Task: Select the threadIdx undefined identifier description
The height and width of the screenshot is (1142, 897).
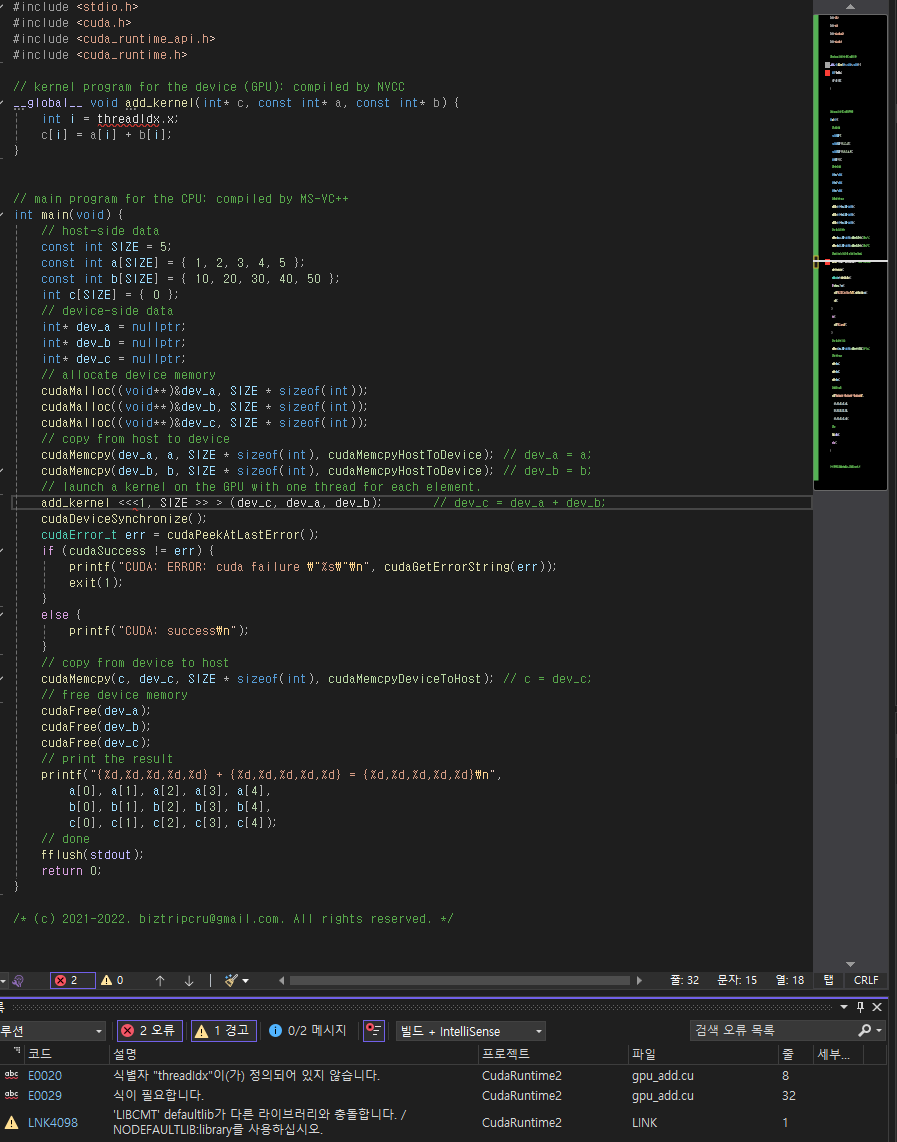Action: pos(246,1076)
